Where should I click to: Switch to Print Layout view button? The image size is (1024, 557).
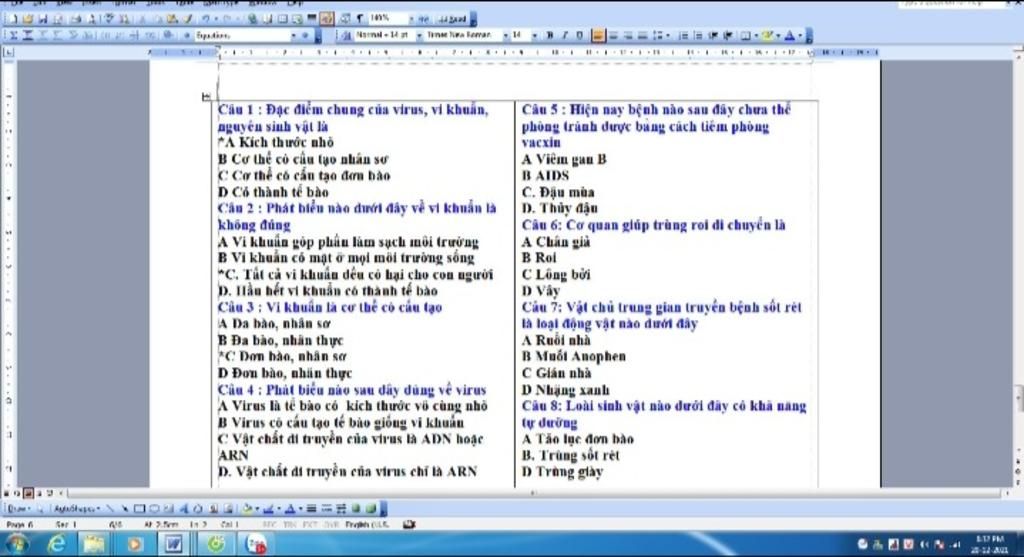click(x=28, y=494)
